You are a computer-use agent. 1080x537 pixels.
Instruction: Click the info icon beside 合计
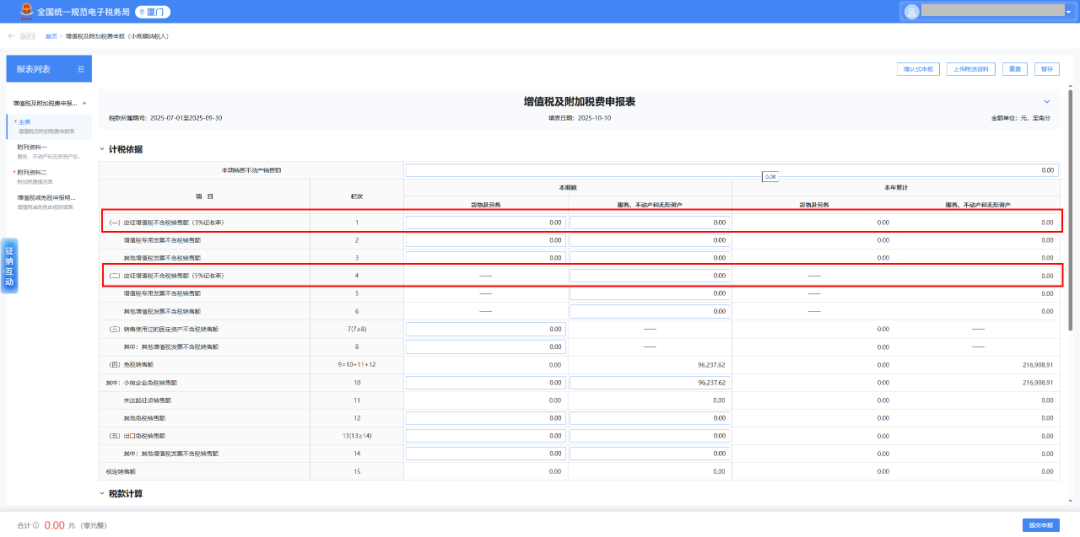pos(36,525)
